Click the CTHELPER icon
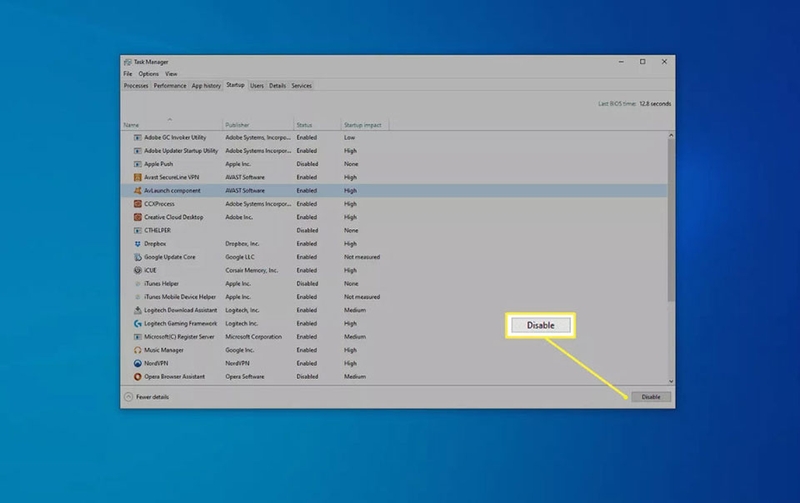Viewport: 800px width, 503px height. [137, 230]
